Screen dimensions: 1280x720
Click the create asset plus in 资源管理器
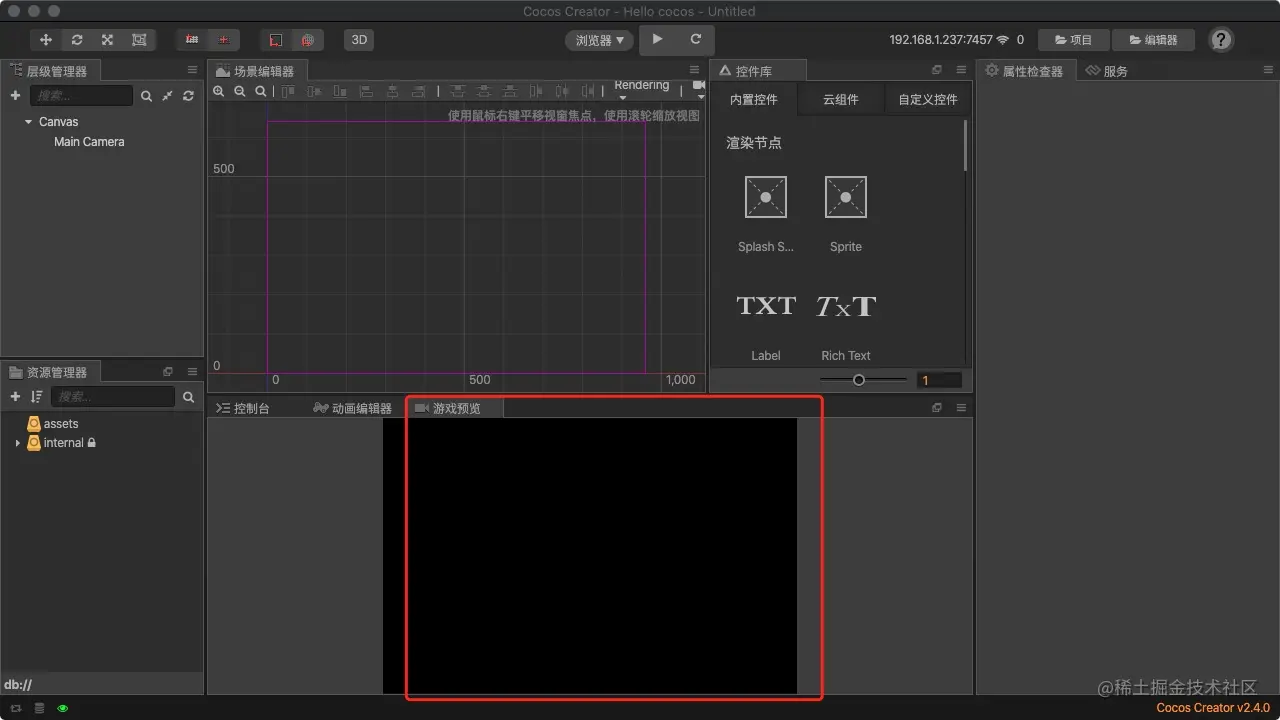coord(15,397)
